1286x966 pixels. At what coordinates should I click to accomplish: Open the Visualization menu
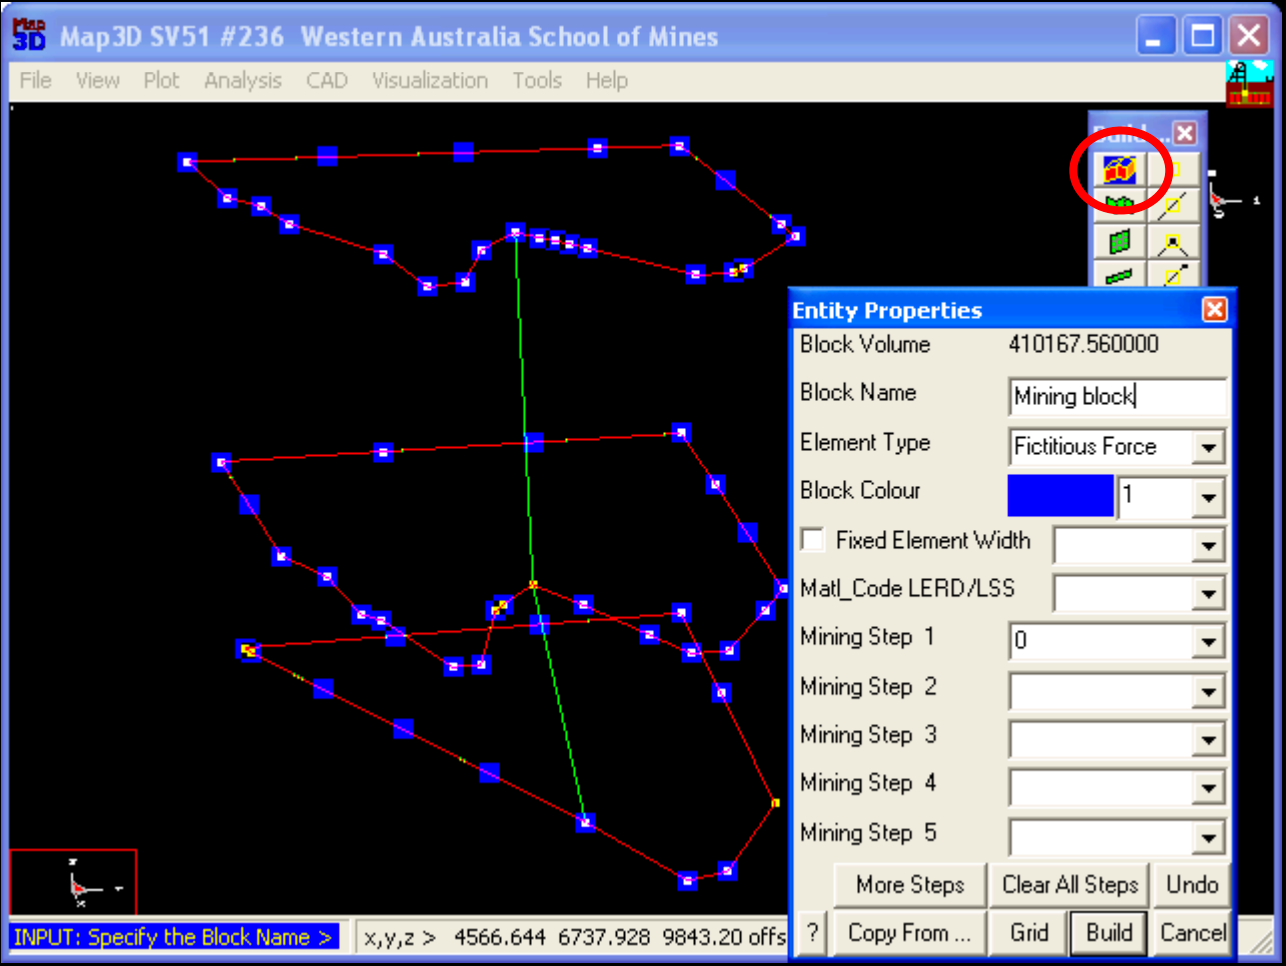click(430, 80)
